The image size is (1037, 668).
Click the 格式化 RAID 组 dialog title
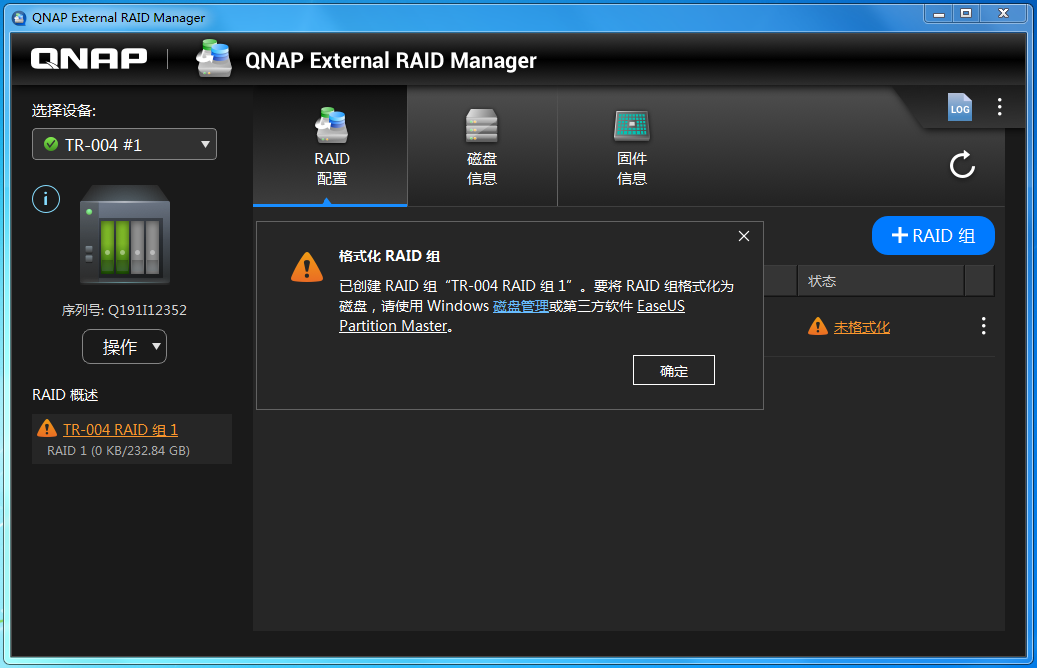[390, 256]
